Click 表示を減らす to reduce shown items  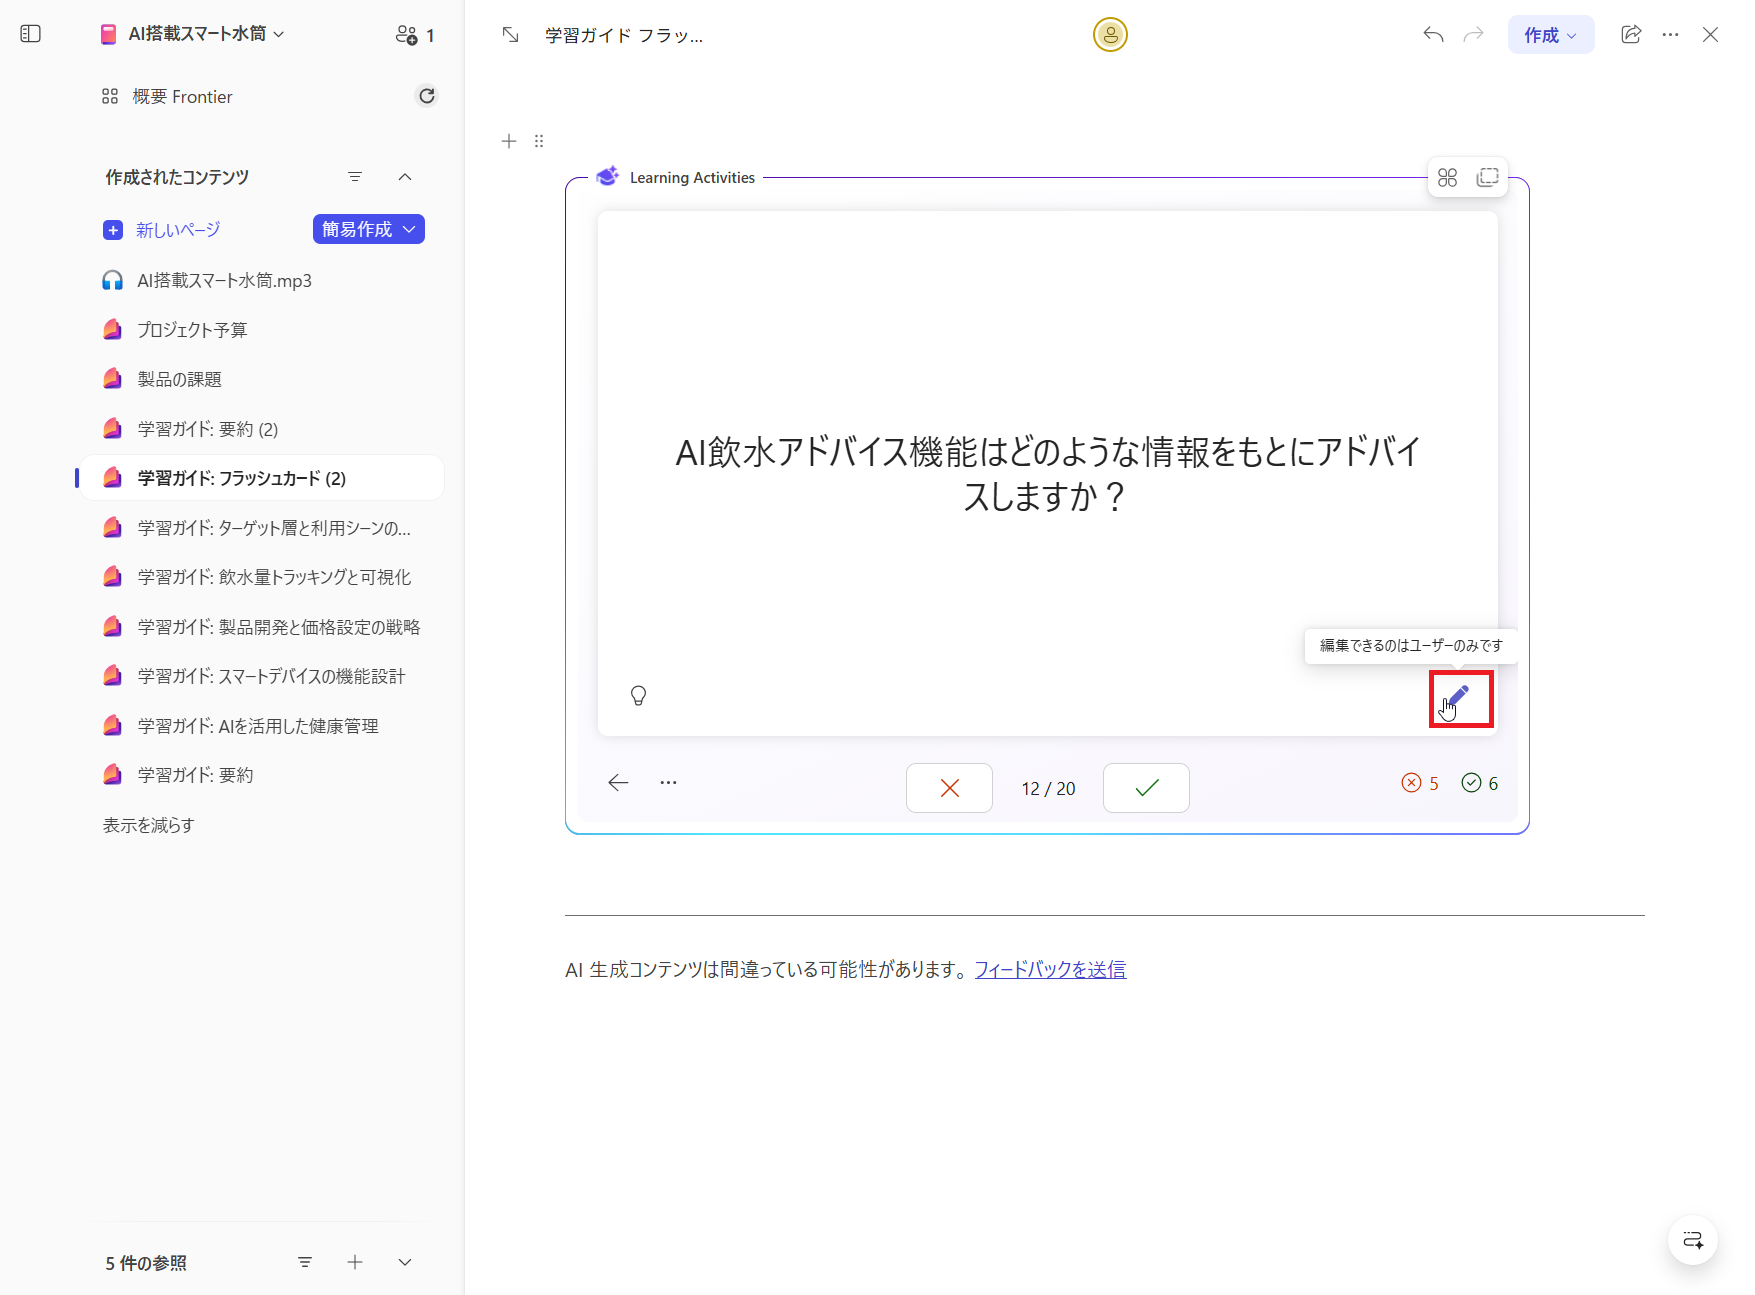point(147,824)
